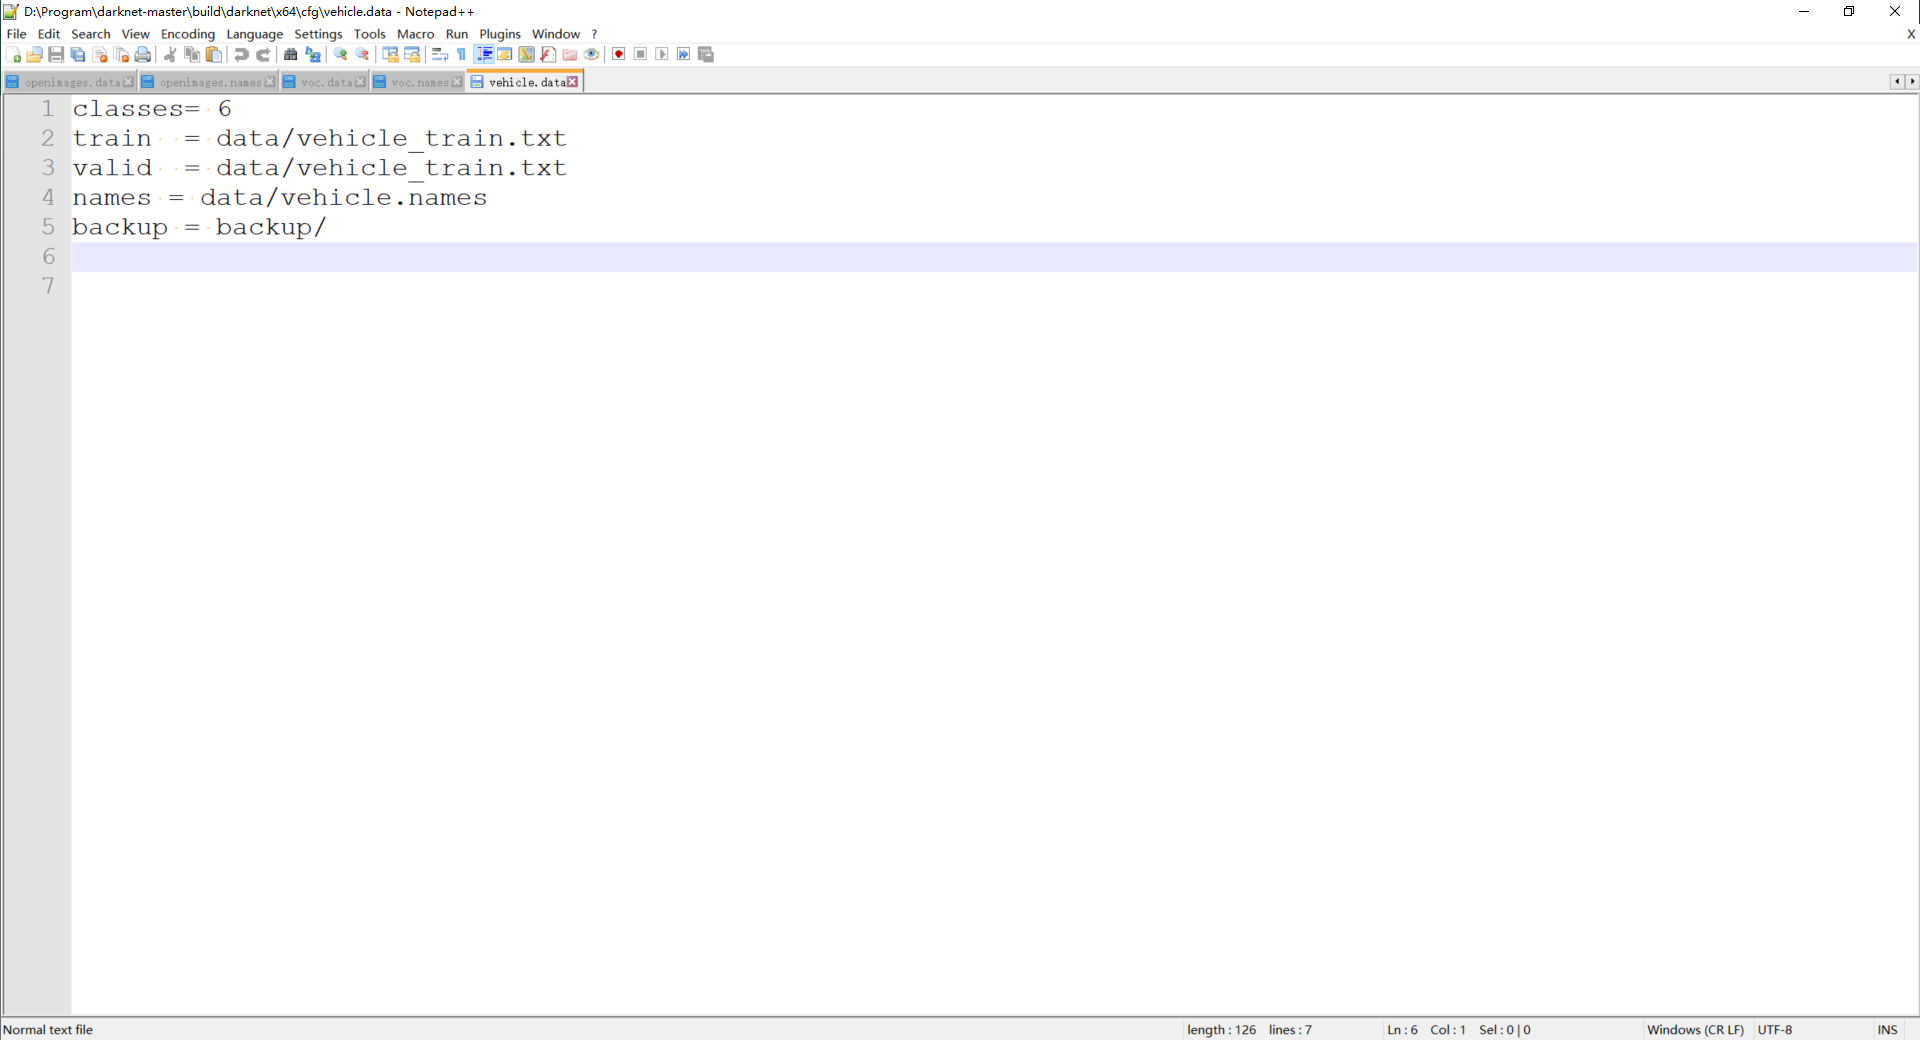Click the UTF-8 encoding status indicator
1920x1040 pixels.
1776,1029
